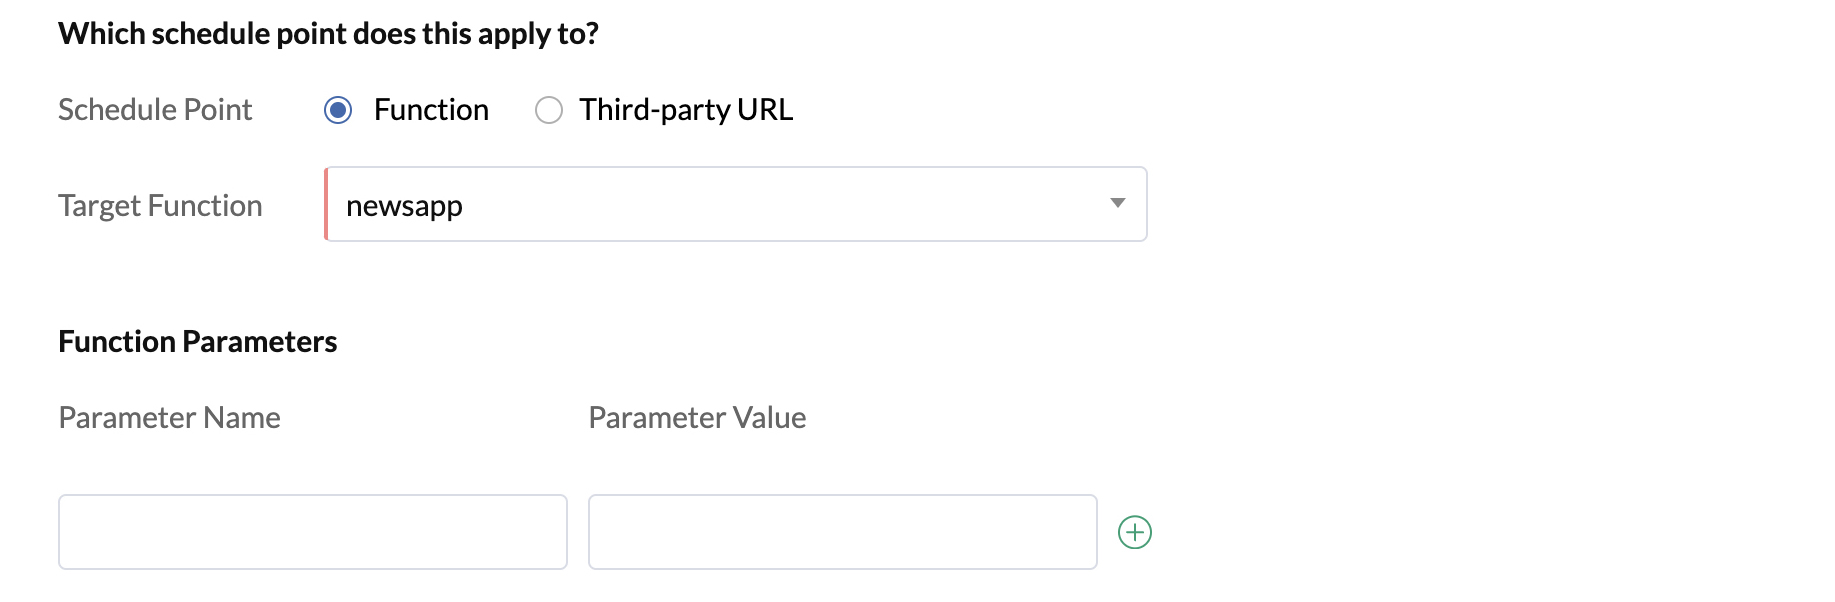Click the 'Parameter Value' column label

tap(697, 418)
